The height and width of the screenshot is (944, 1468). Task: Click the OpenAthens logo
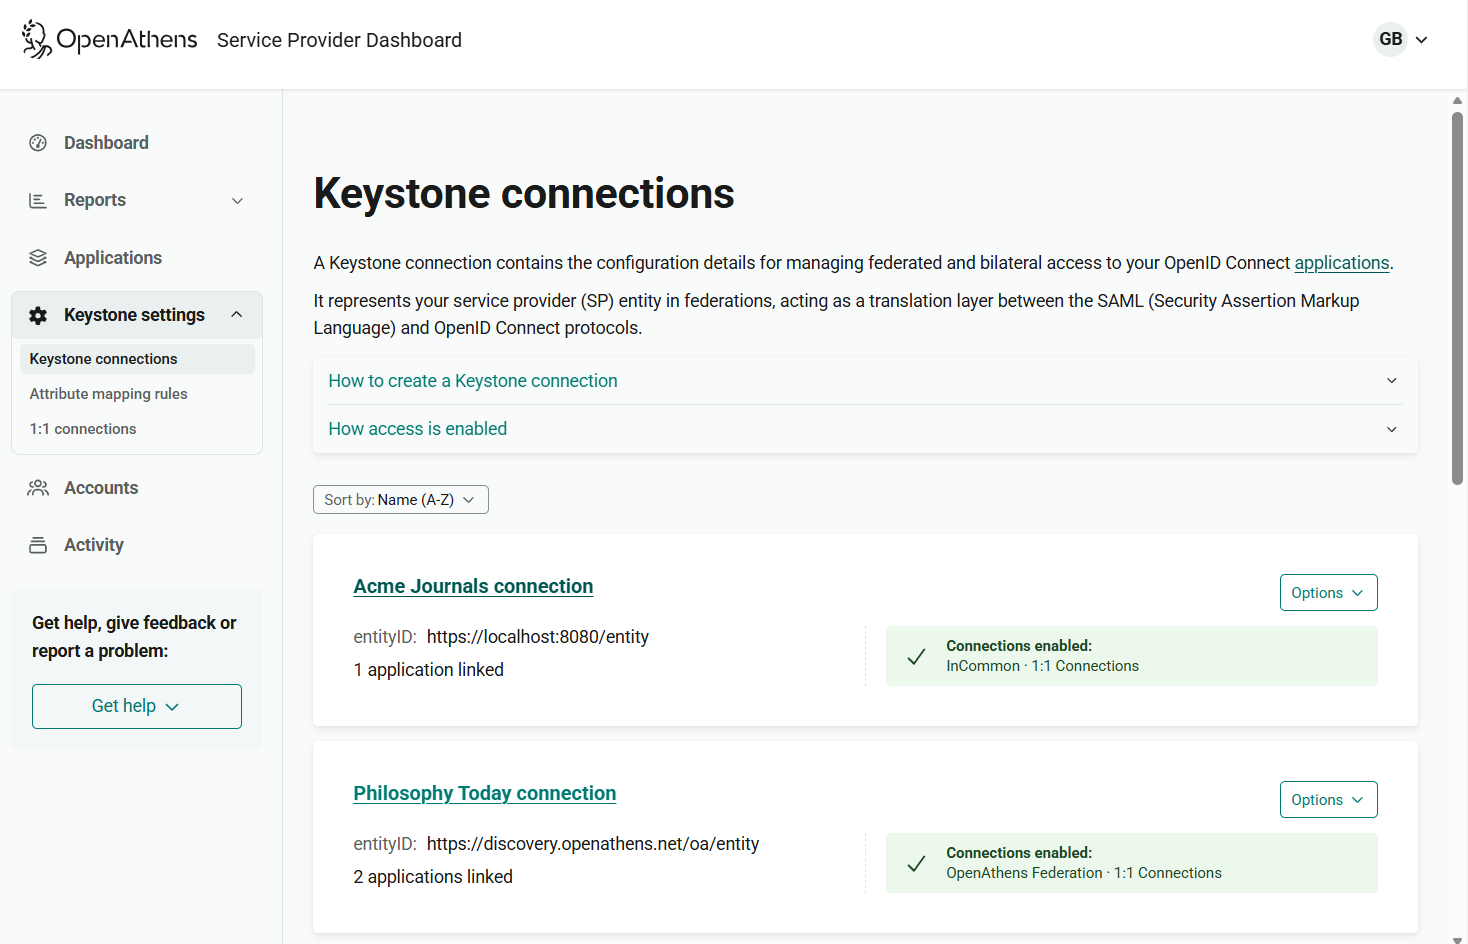point(109,39)
